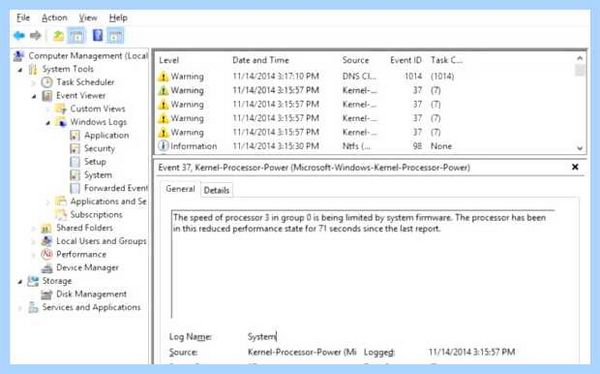Collapse the System Tools tree node
Image resolution: width=600 pixels, height=374 pixels.
click(20, 70)
